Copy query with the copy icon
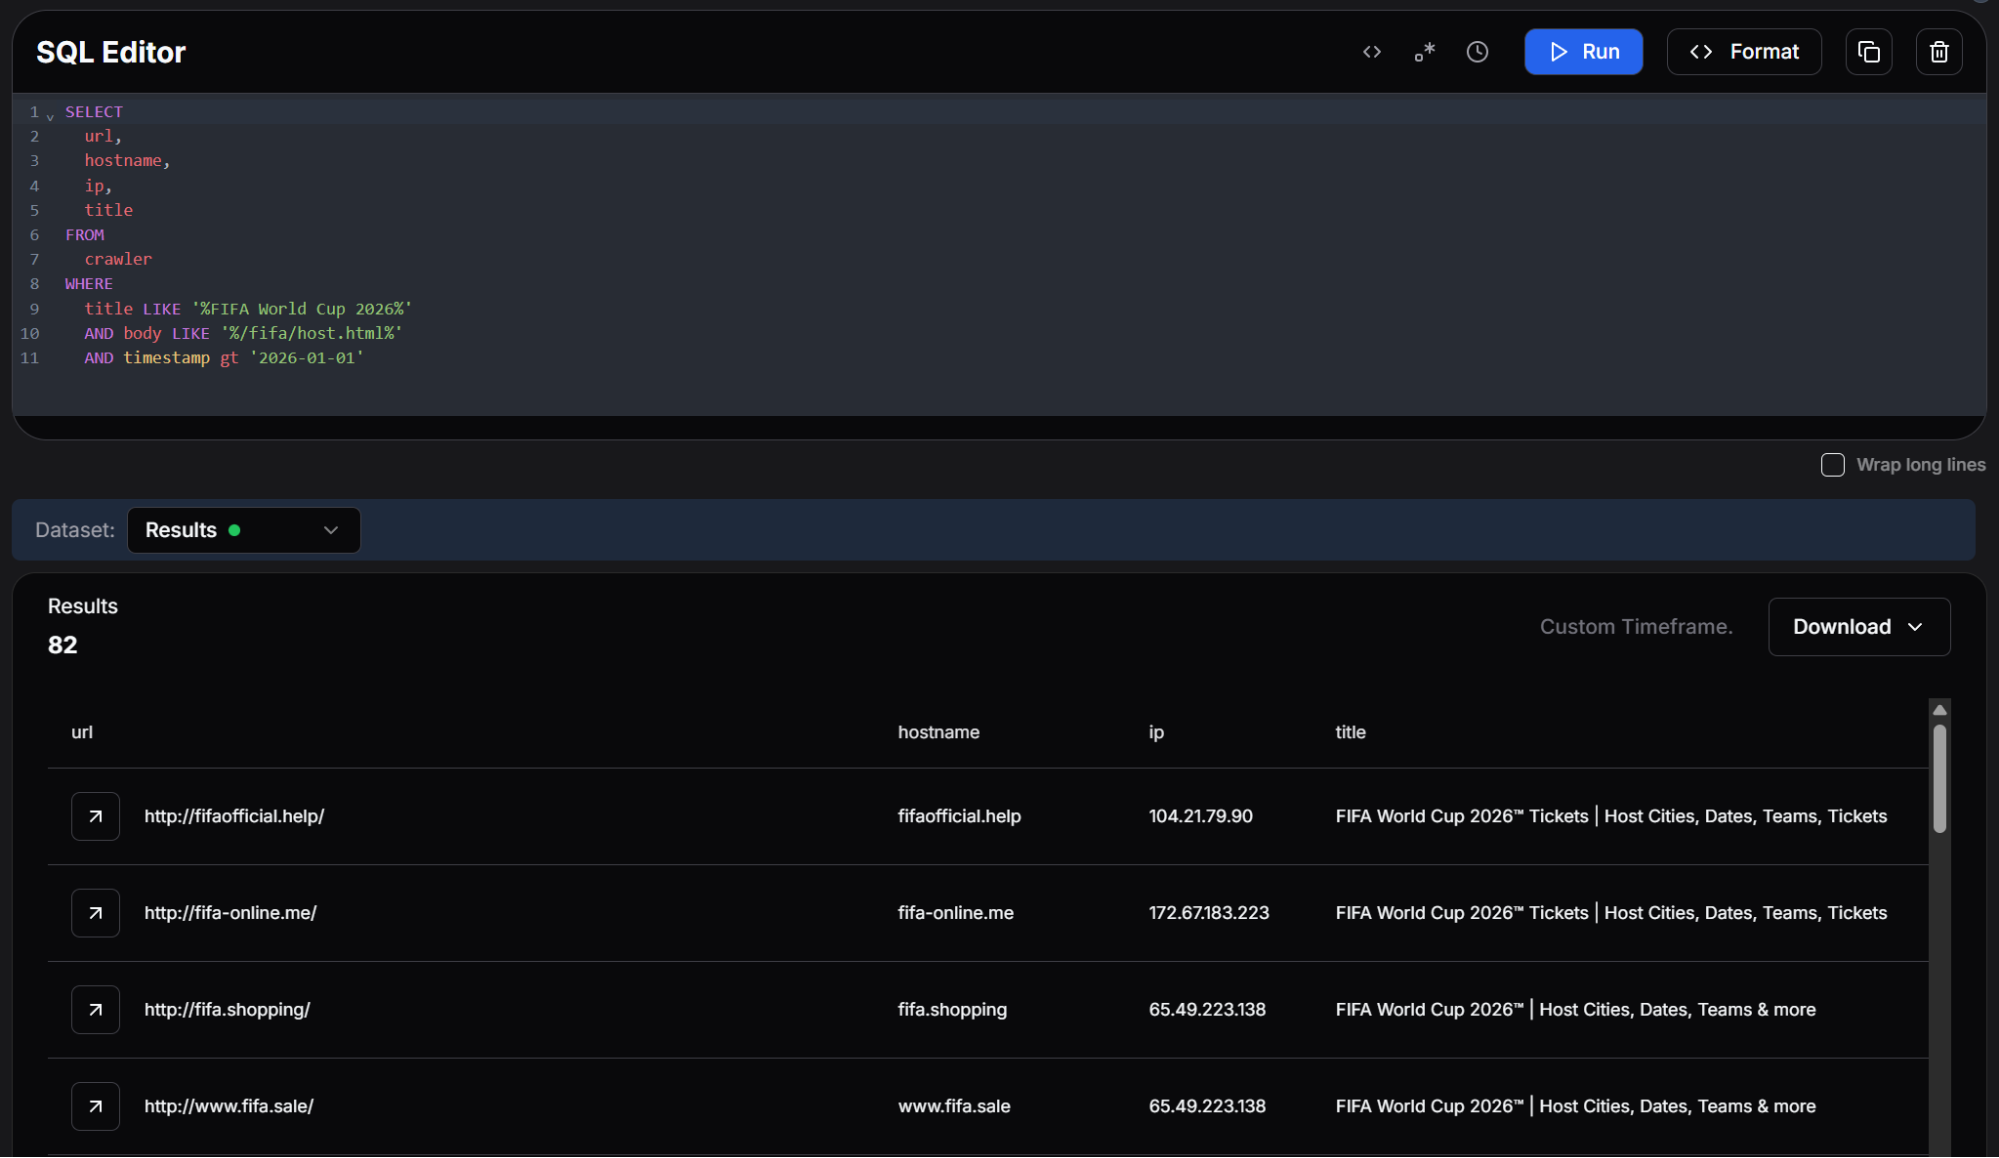The image size is (1999, 1158). [x=1868, y=52]
